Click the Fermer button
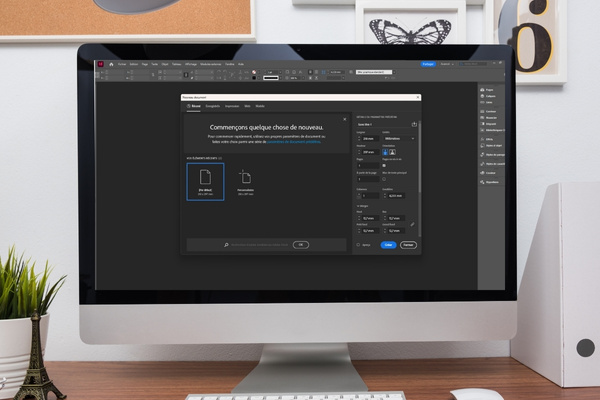The width and height of the screenshot is (600, 400). [408, 244]
